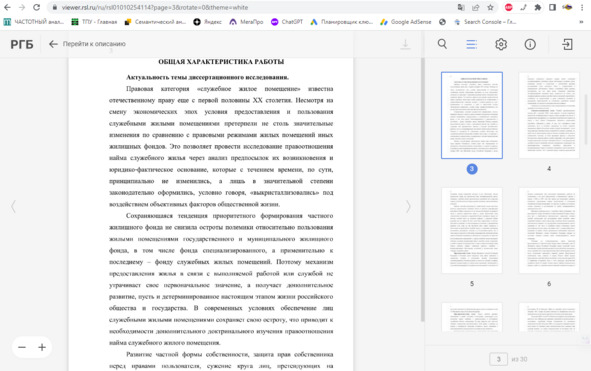Click 'Перейти к описанию' back link

(x=87, y=44)
